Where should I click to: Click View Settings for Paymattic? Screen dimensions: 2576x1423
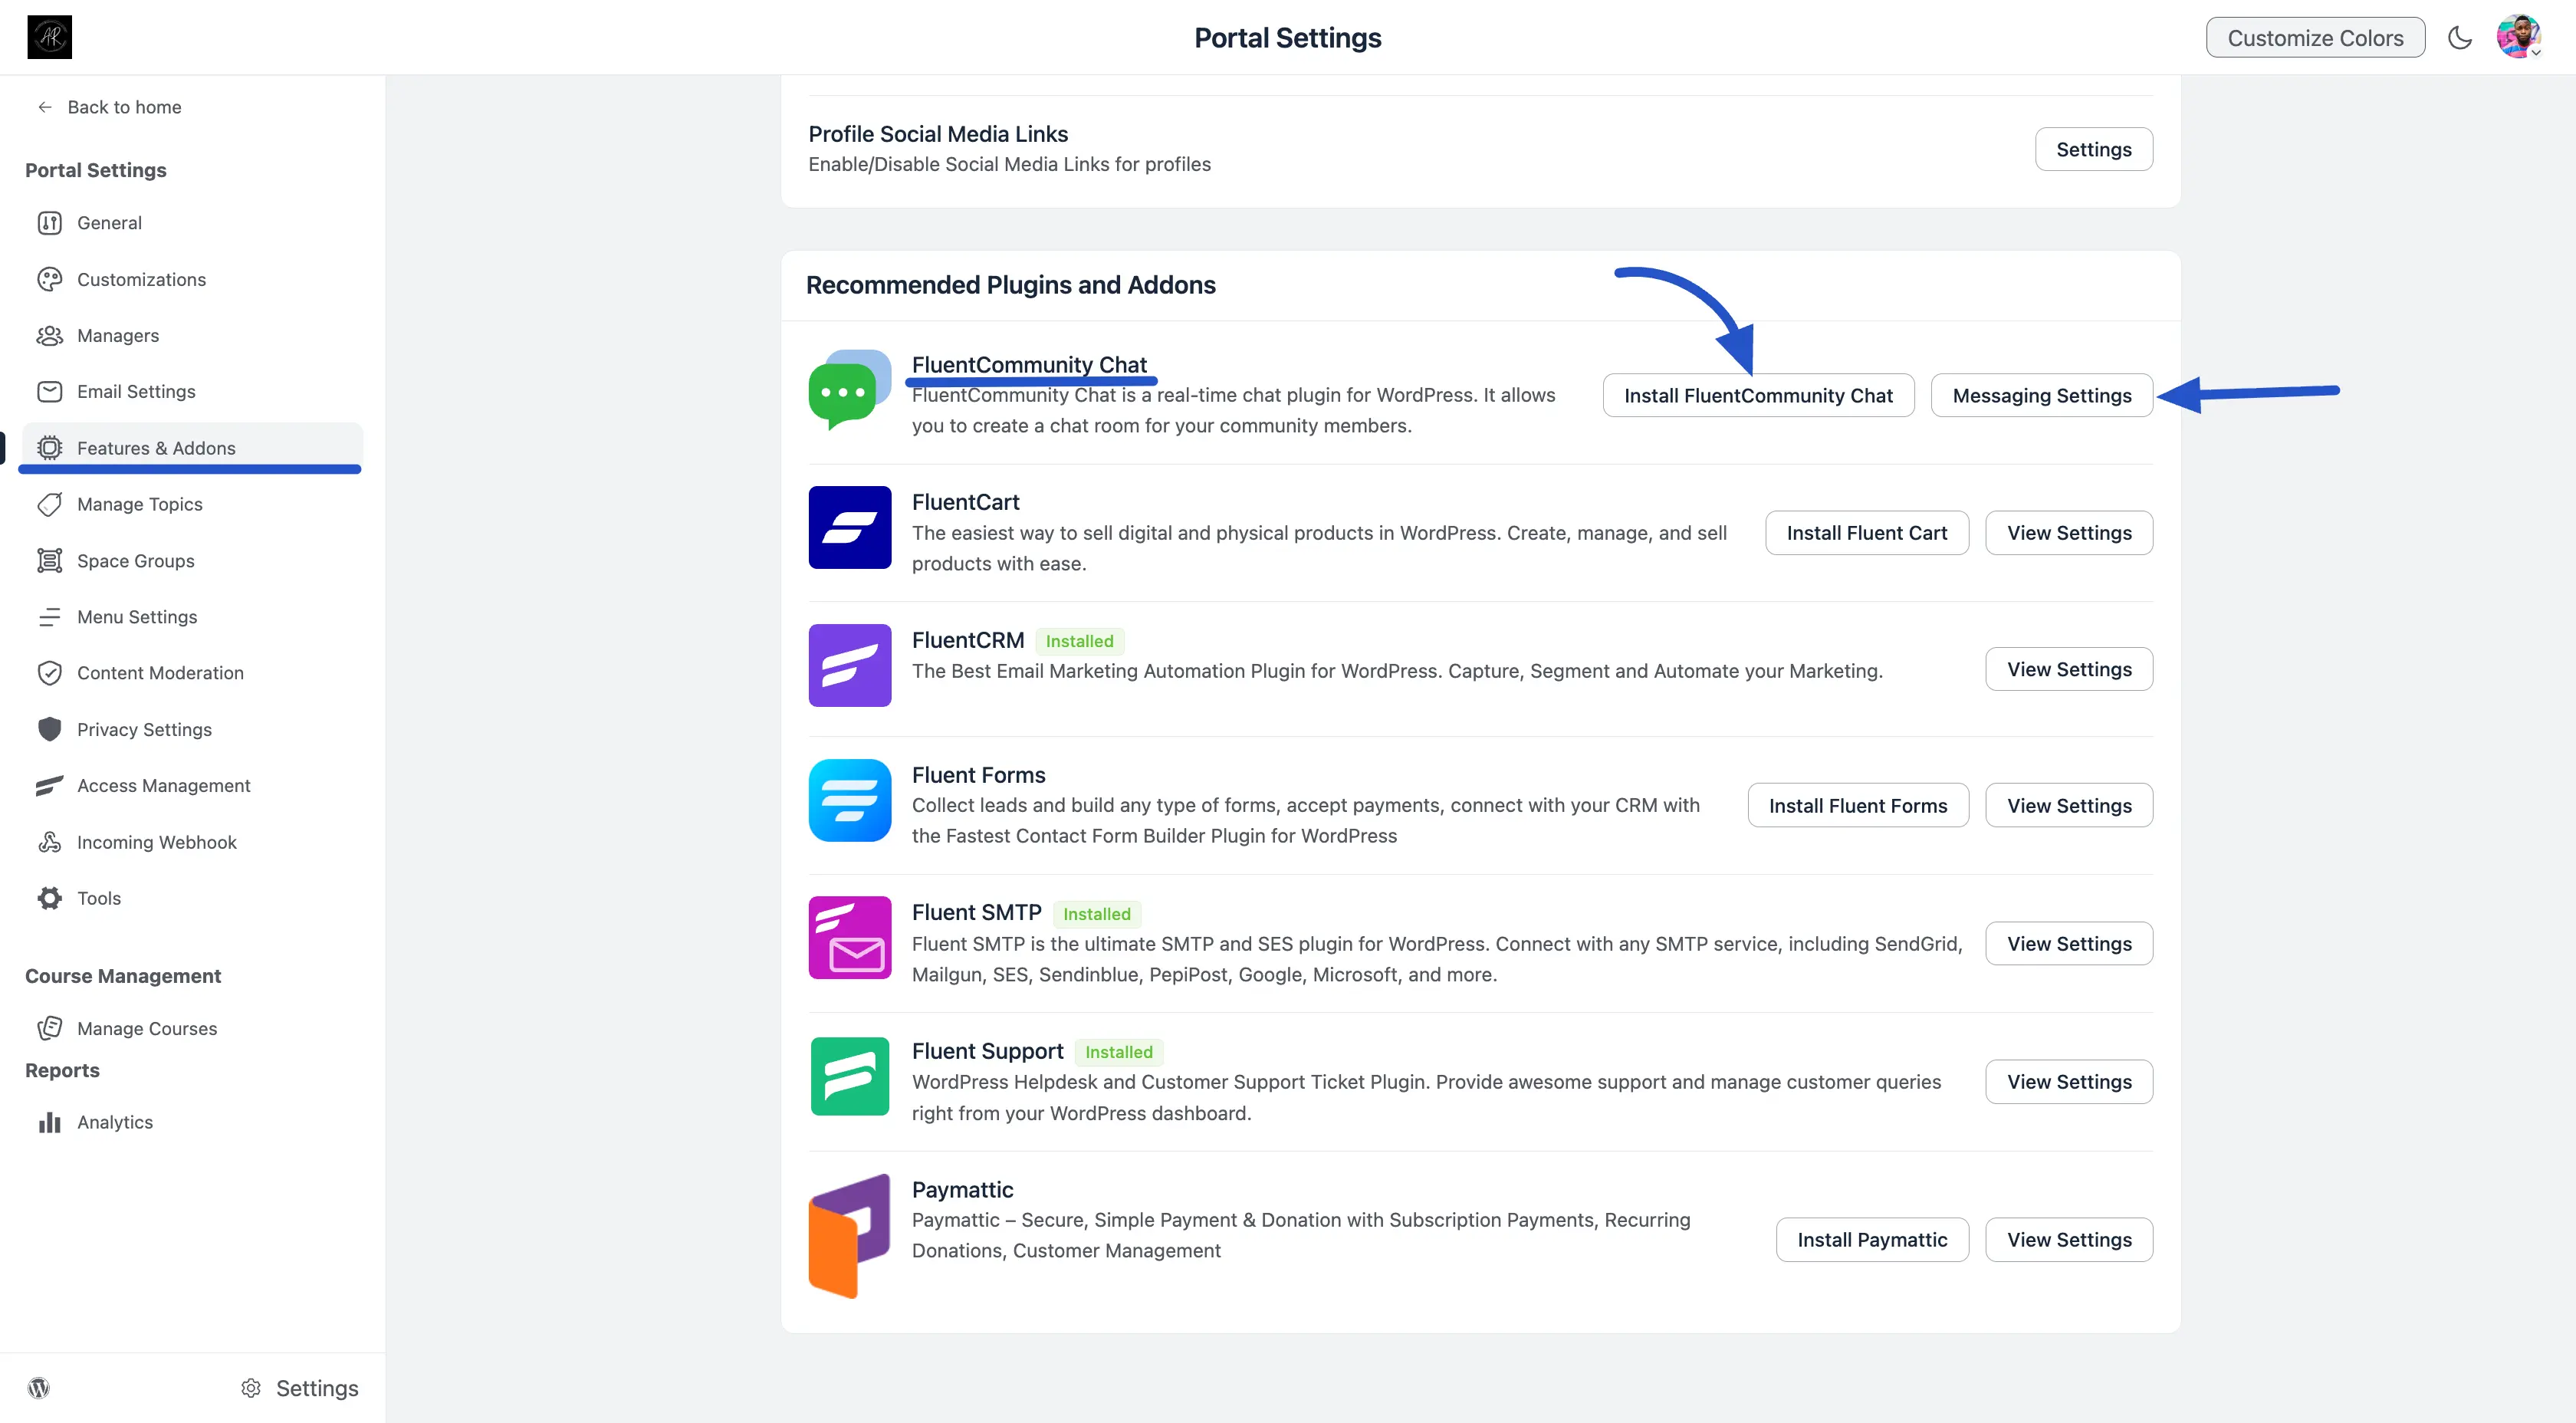[x=2069, y=1239]
